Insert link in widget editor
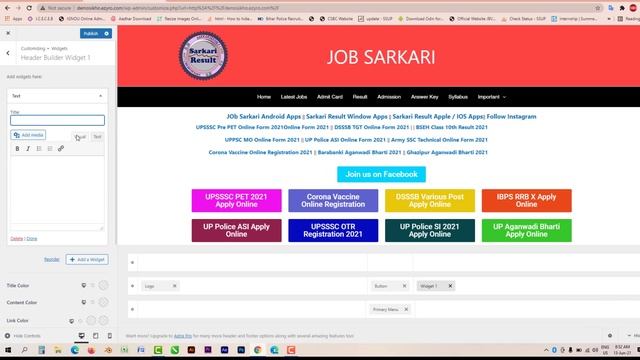Viewport: 640px width, 360px height. pos(61,149)
